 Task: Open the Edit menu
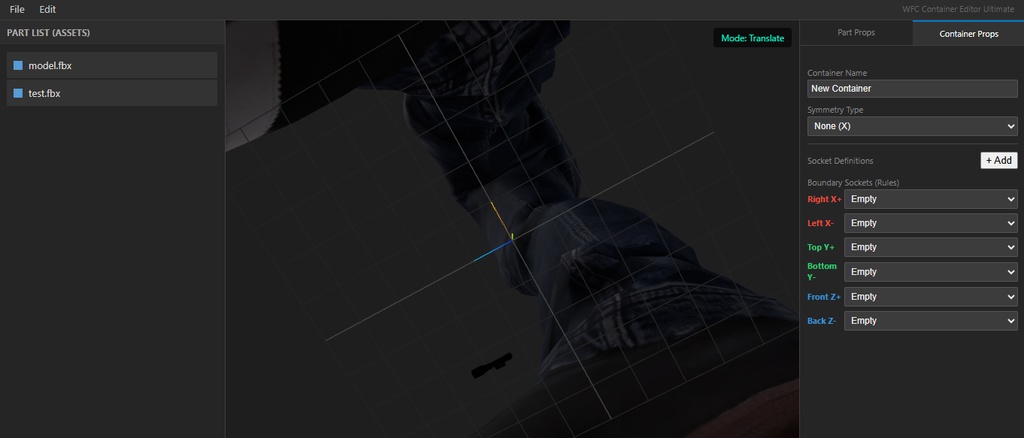[x=48, y=10]
